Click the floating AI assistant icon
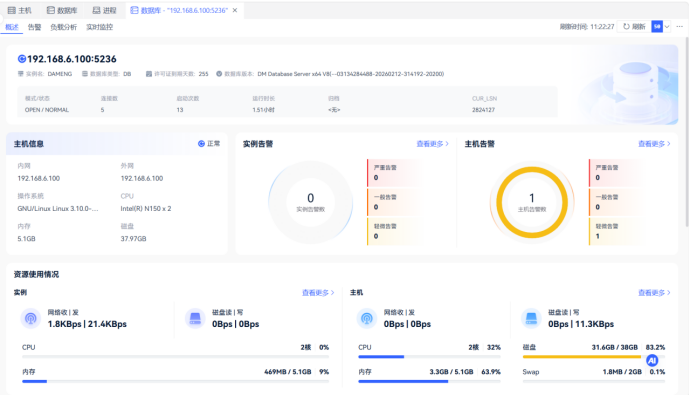691x395 pixels. [652, 360]
